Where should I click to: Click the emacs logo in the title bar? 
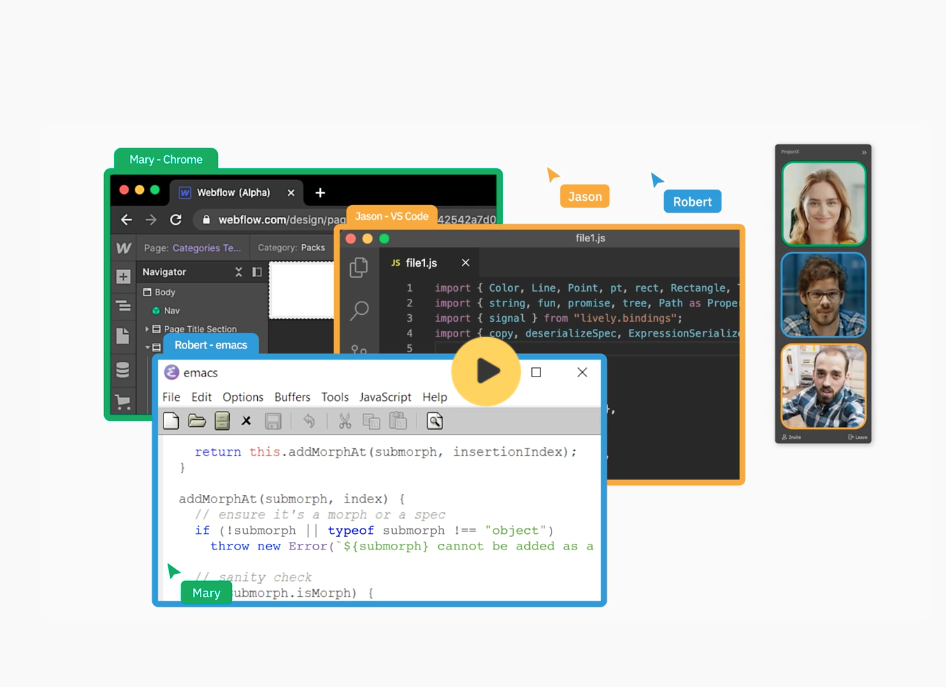pyautogui.click(x=171, y=372)
